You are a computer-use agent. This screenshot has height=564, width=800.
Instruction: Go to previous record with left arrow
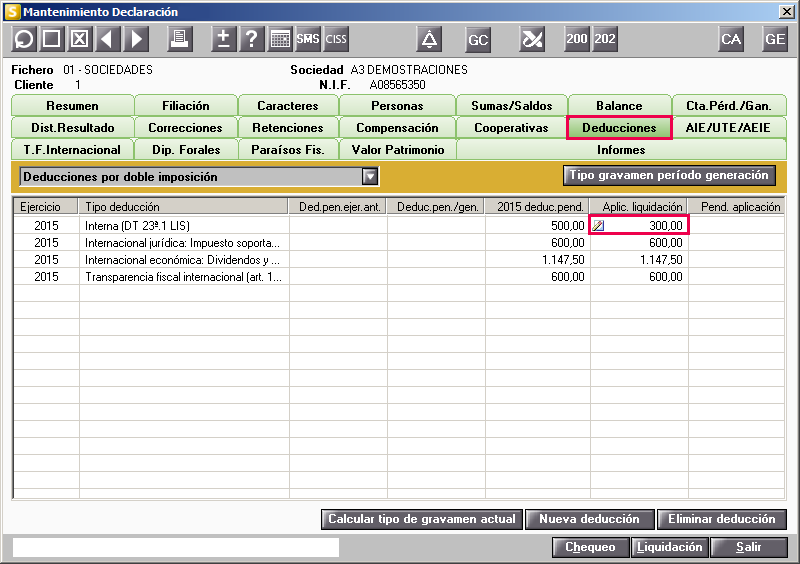[107, 39]
